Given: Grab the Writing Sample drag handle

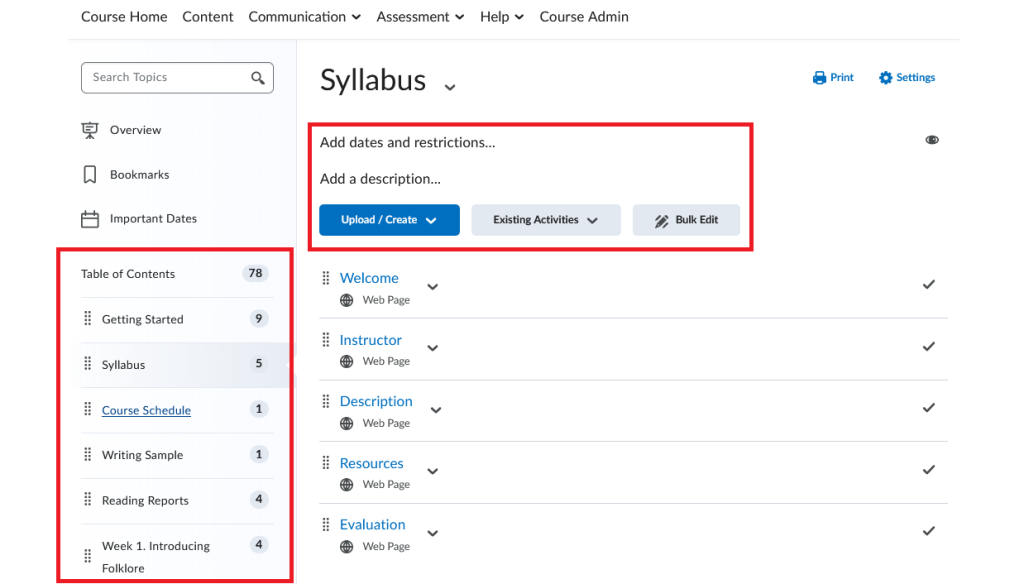Looking at the screenshot, I should pyautogui.click(x=88, y=455).
